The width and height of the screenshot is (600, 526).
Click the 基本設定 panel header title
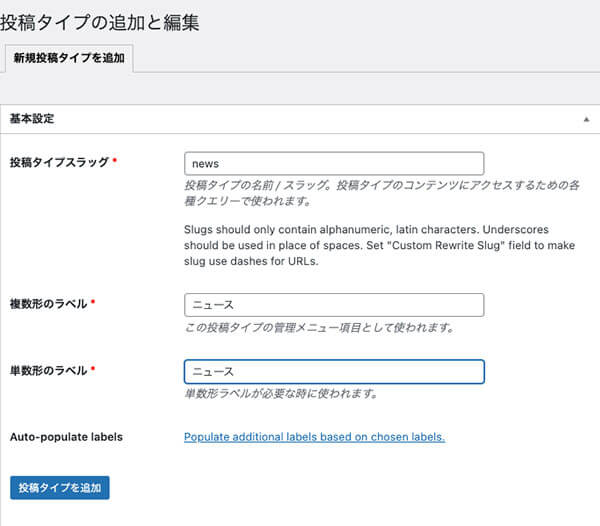pos(32,119)
